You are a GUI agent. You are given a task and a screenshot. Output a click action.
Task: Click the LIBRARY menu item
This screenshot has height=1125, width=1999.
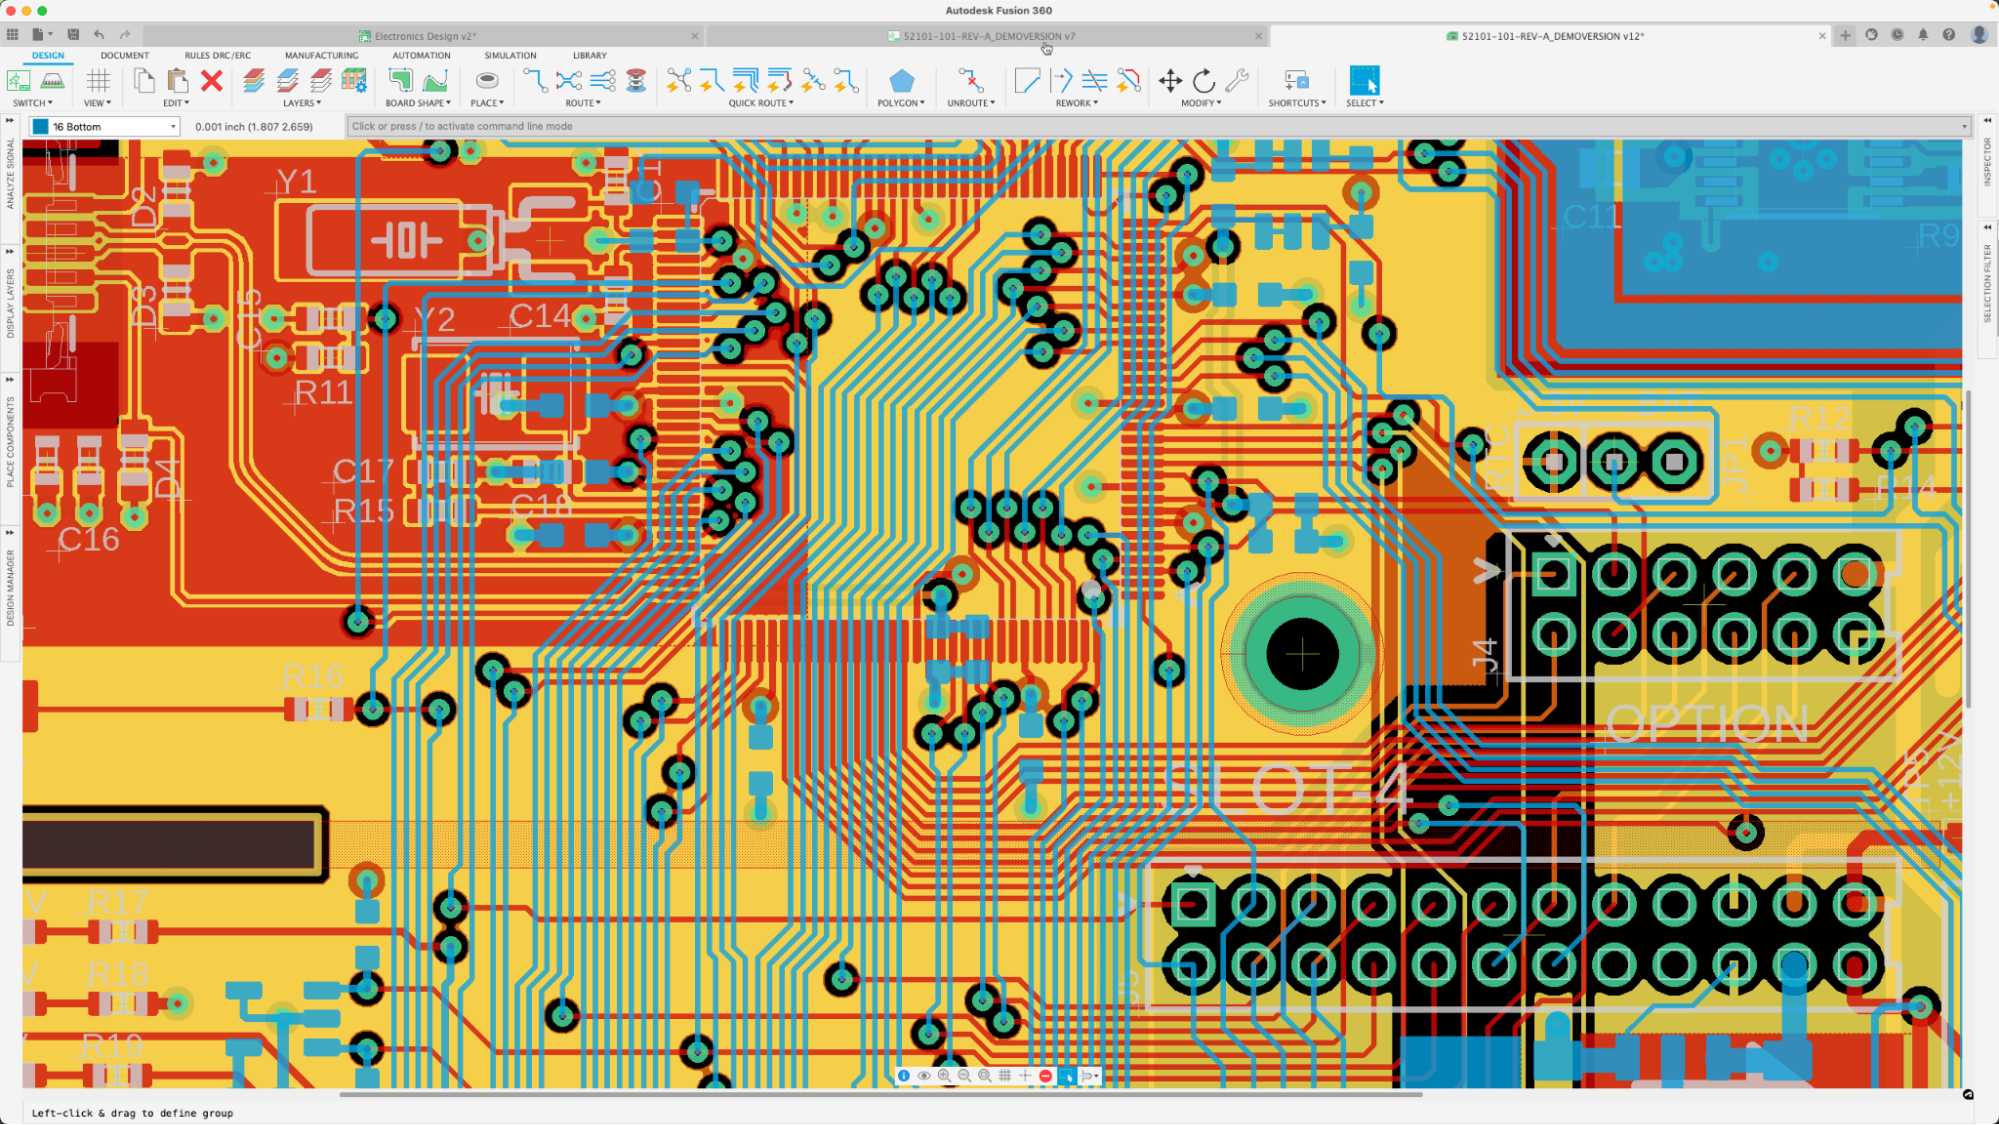pyautogui.click(x=589, y=55)
